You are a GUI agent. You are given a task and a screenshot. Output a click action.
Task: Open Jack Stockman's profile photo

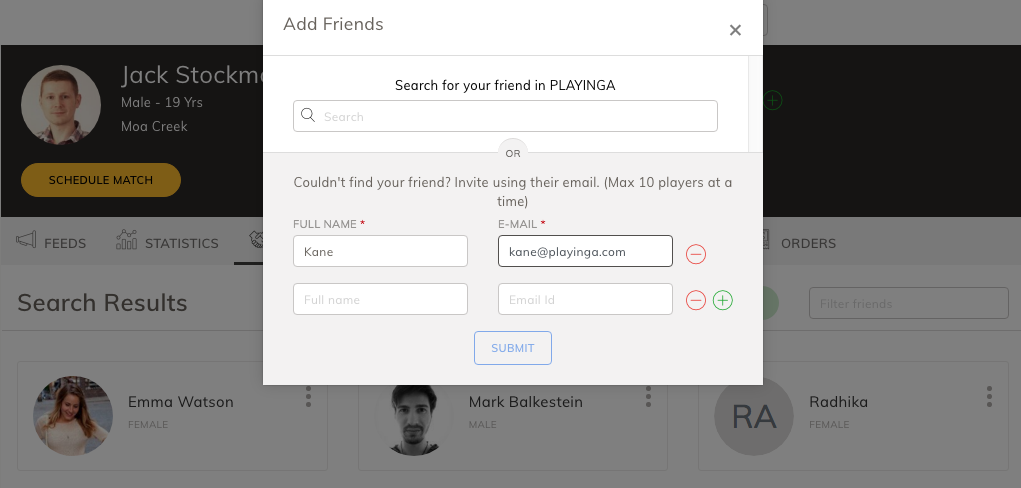click(x=61, y=105)
